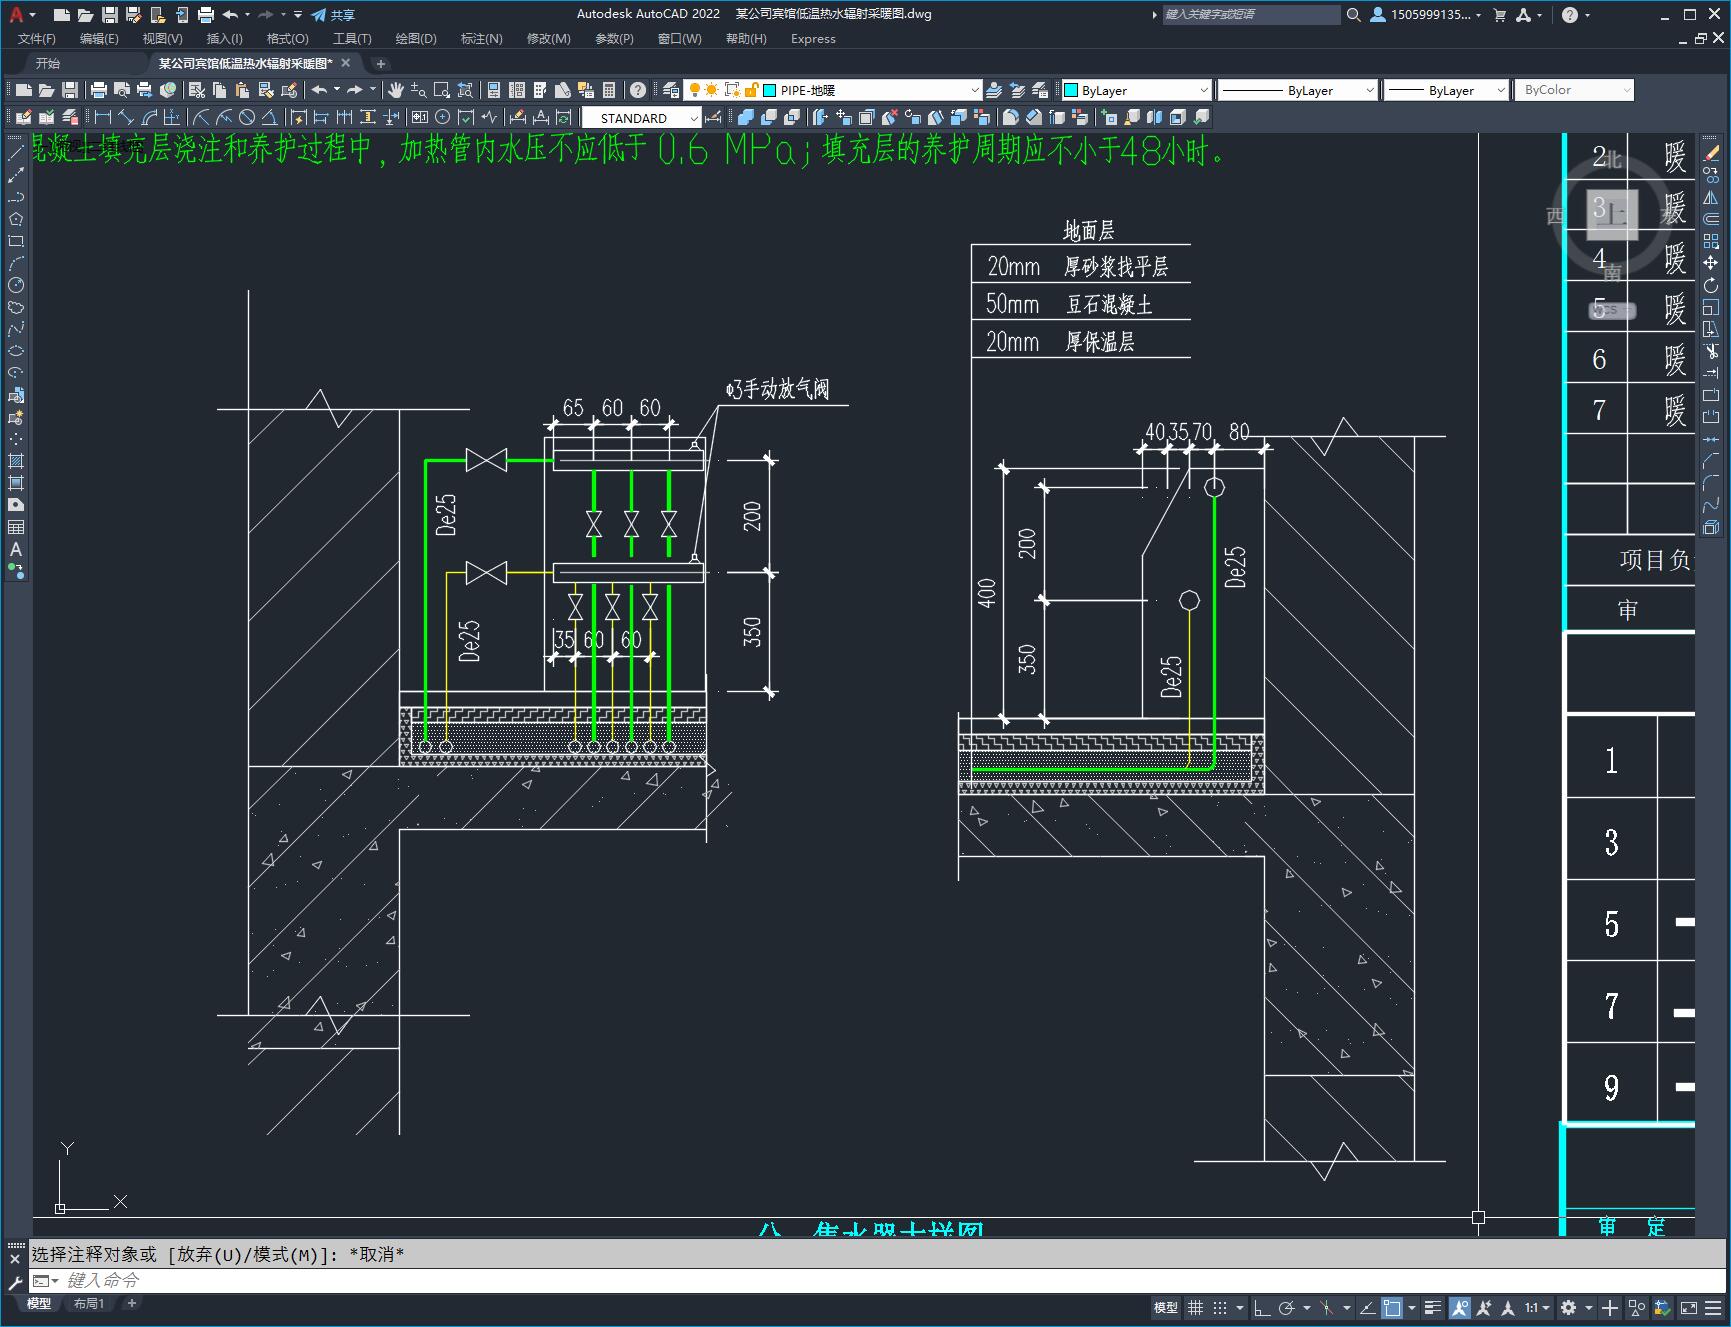Select the Diameter dimension tool

coord(247,118)
